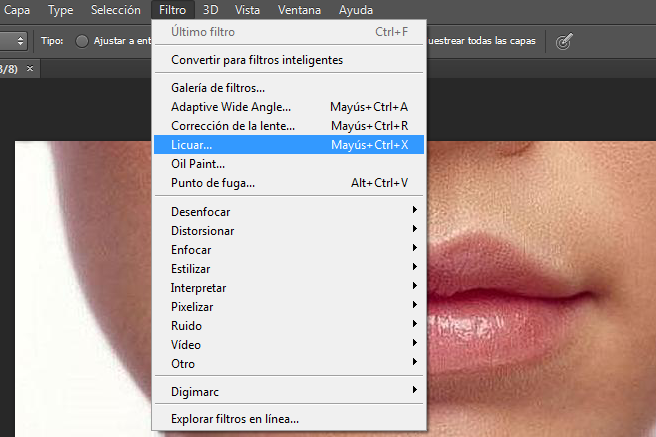Click Explorar filtros en línea
Screen dimensions: 656x437
(235, 419)
